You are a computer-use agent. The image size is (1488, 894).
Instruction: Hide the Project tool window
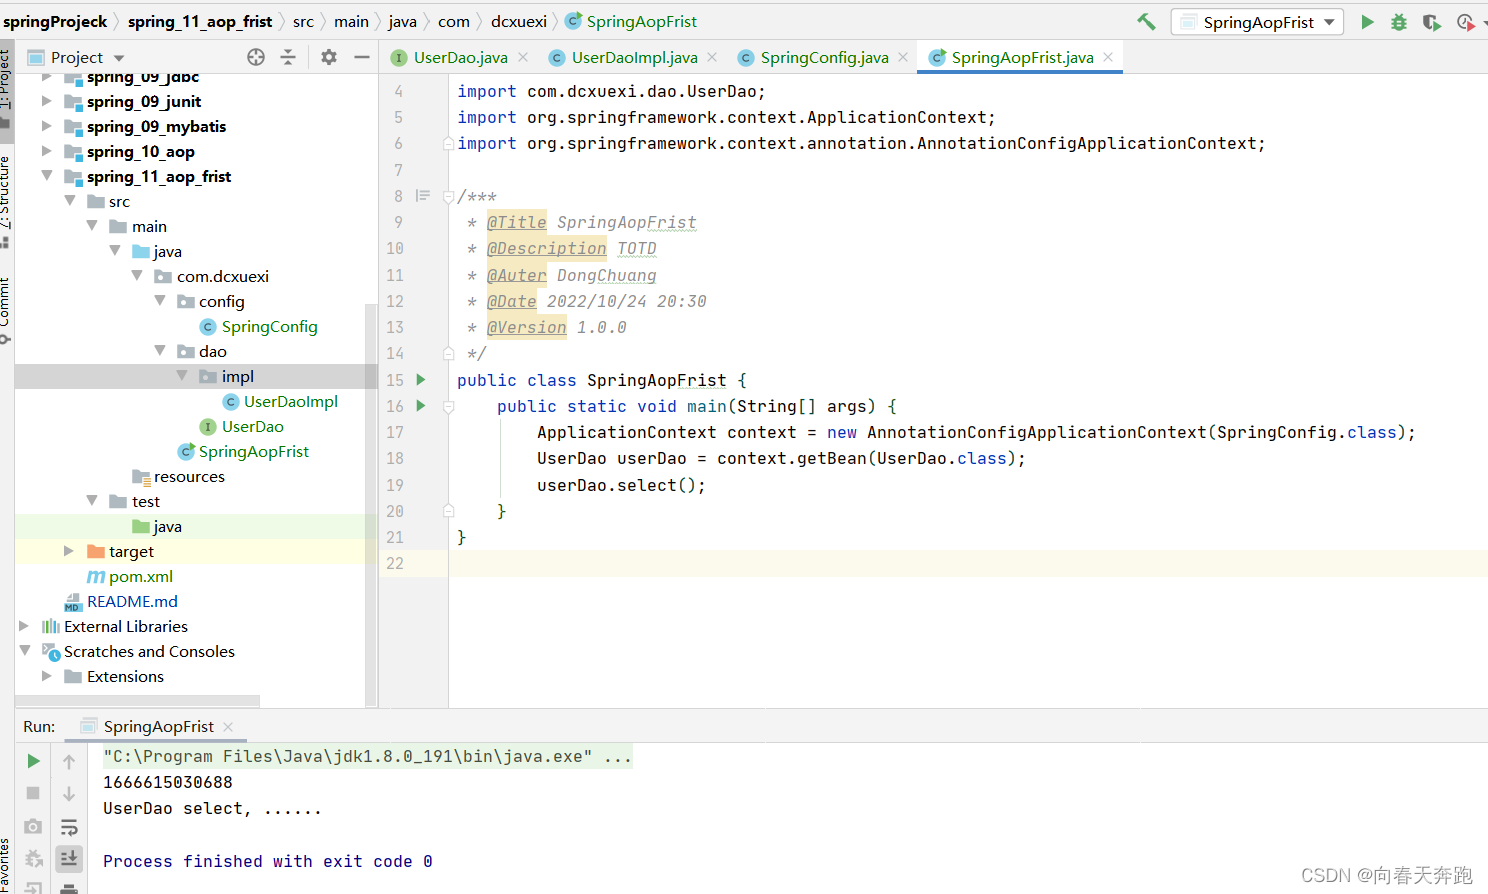pyautogui.click(x=362, y=57)
